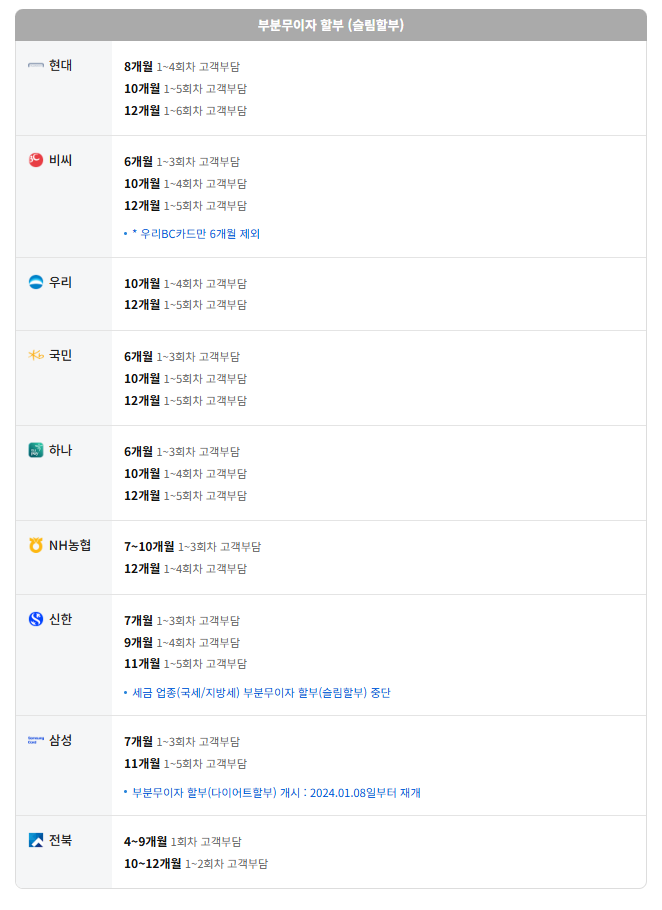Select the NH농협 card name label
This screenshot has height=910, width=662.
coord(70,546)
